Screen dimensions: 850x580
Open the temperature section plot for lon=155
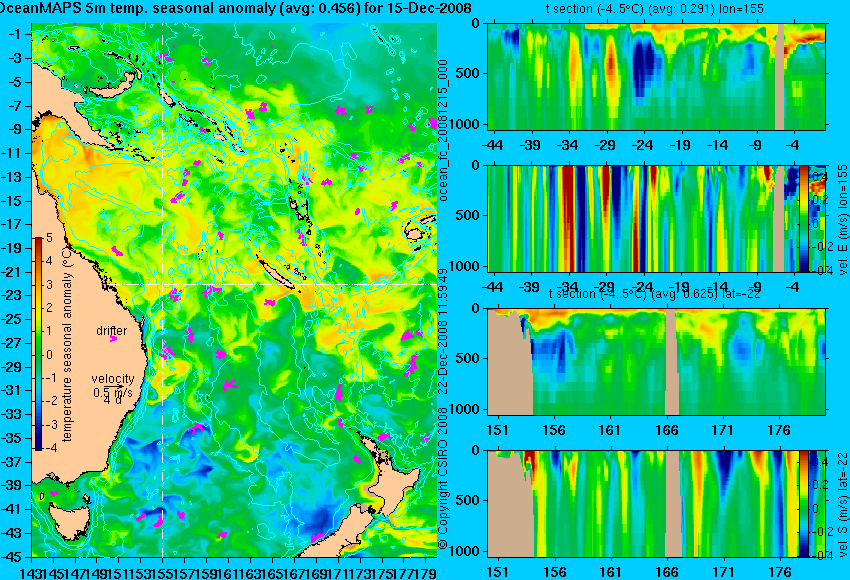coord(656,76)
